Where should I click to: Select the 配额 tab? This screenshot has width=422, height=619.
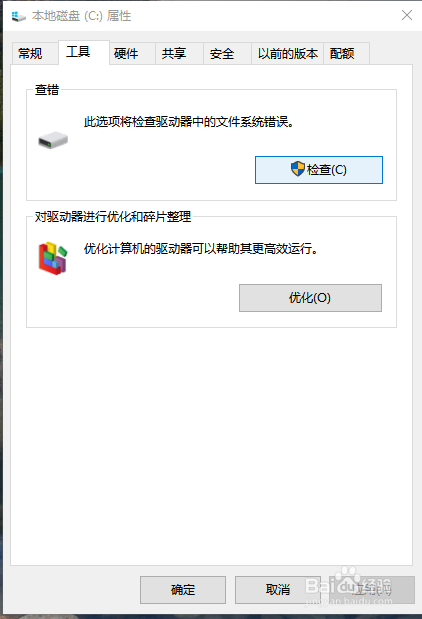pyautogui.click(x=342, y=53)
